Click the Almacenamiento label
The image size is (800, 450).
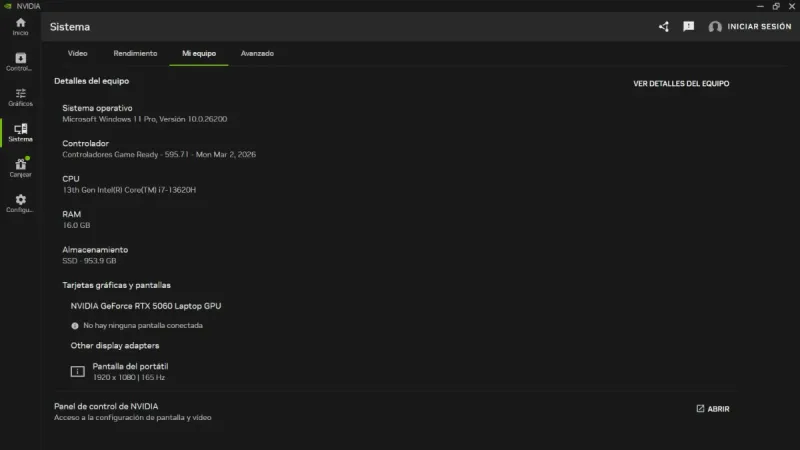(95, 250)
